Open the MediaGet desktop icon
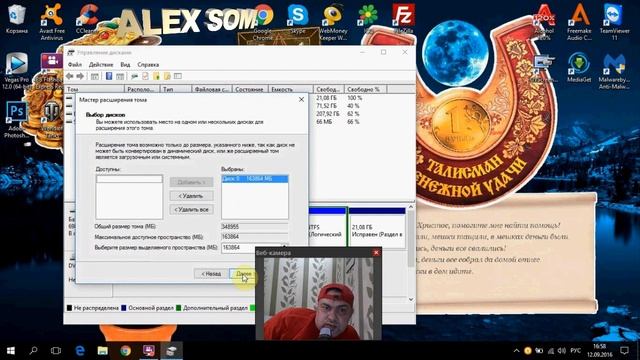 [x=579, y=67]
